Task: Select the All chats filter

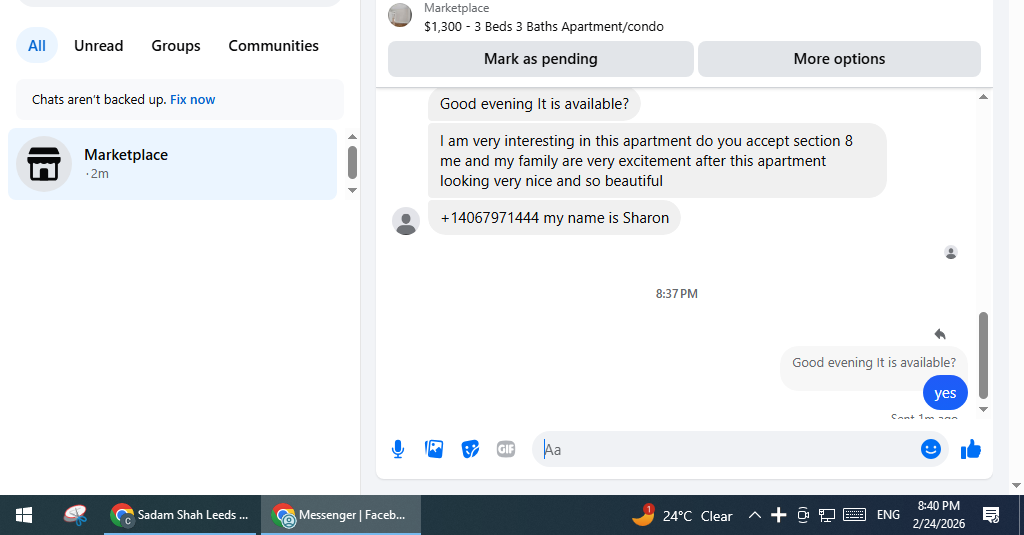Action: (x=37, y=46)
